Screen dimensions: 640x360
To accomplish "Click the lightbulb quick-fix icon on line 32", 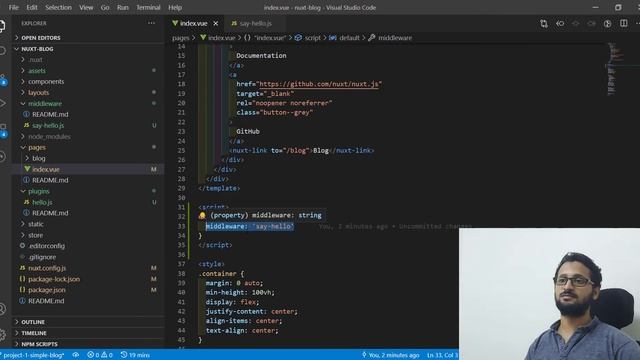I will coord(202,216).
